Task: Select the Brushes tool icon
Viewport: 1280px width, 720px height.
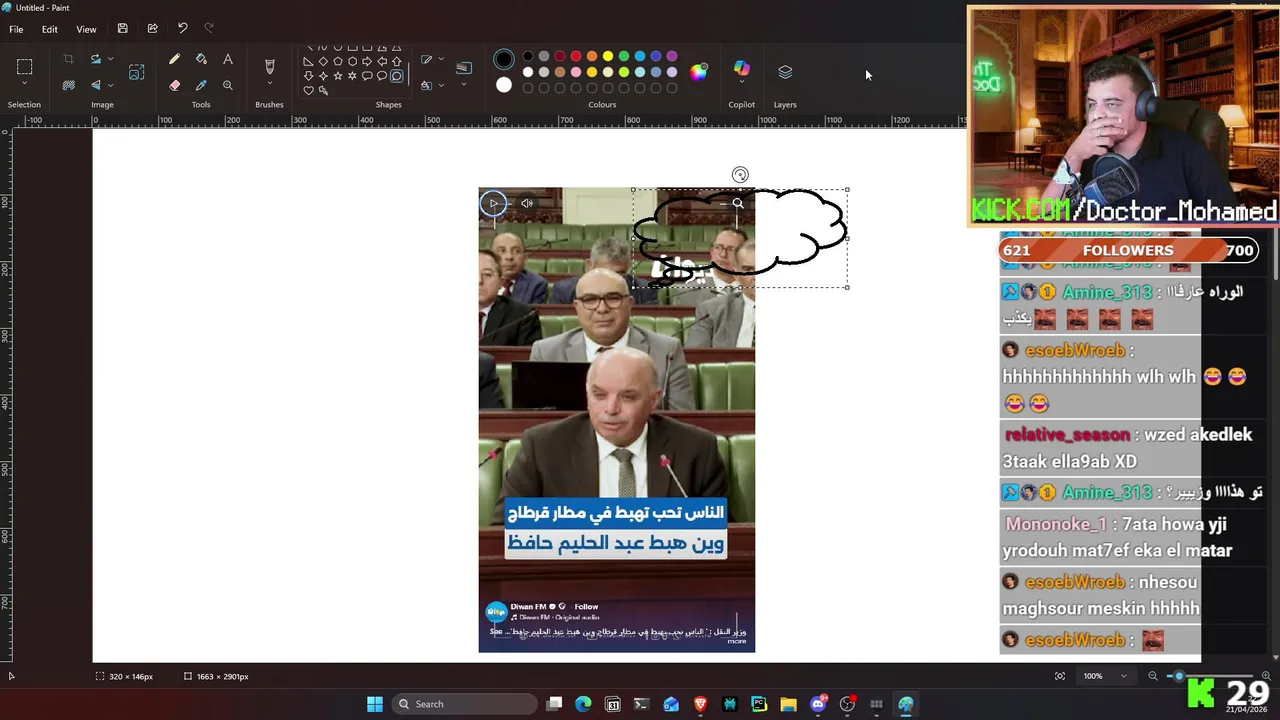Action: click(269, 67)
